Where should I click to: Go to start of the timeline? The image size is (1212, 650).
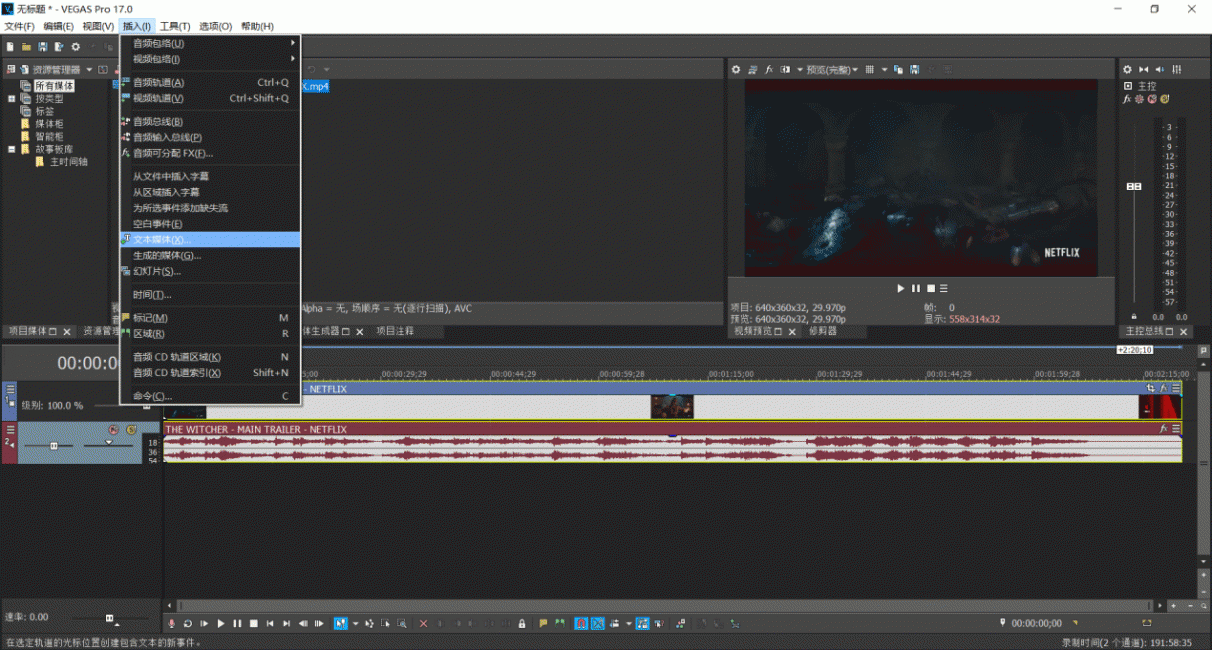pyautogui.click(x=270, y=623)
